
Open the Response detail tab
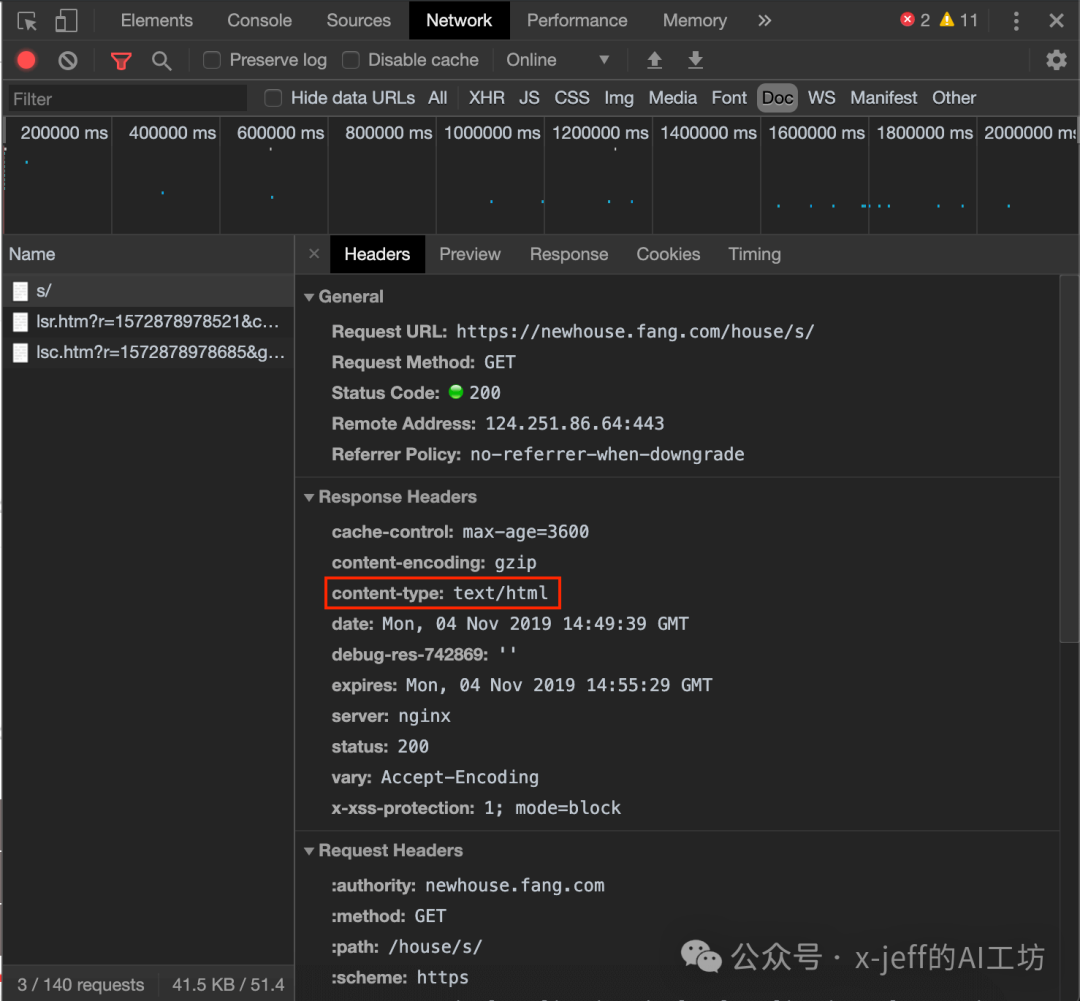coord(569,254)
